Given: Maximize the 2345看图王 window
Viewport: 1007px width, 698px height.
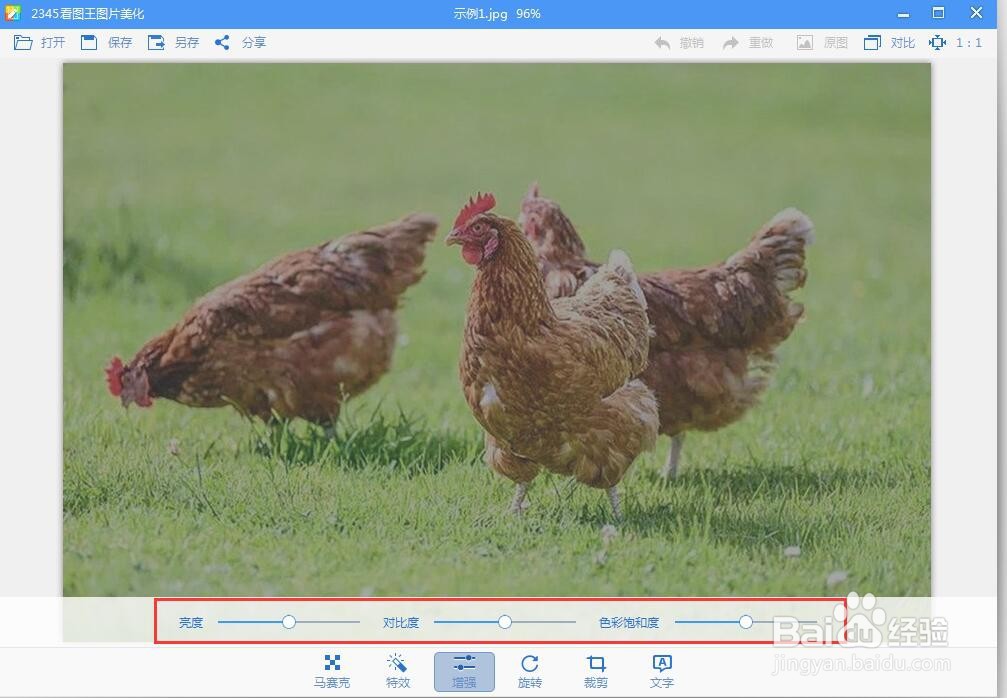Looking at the screenshot, I should pyautogui.click(x=938, y=13).
